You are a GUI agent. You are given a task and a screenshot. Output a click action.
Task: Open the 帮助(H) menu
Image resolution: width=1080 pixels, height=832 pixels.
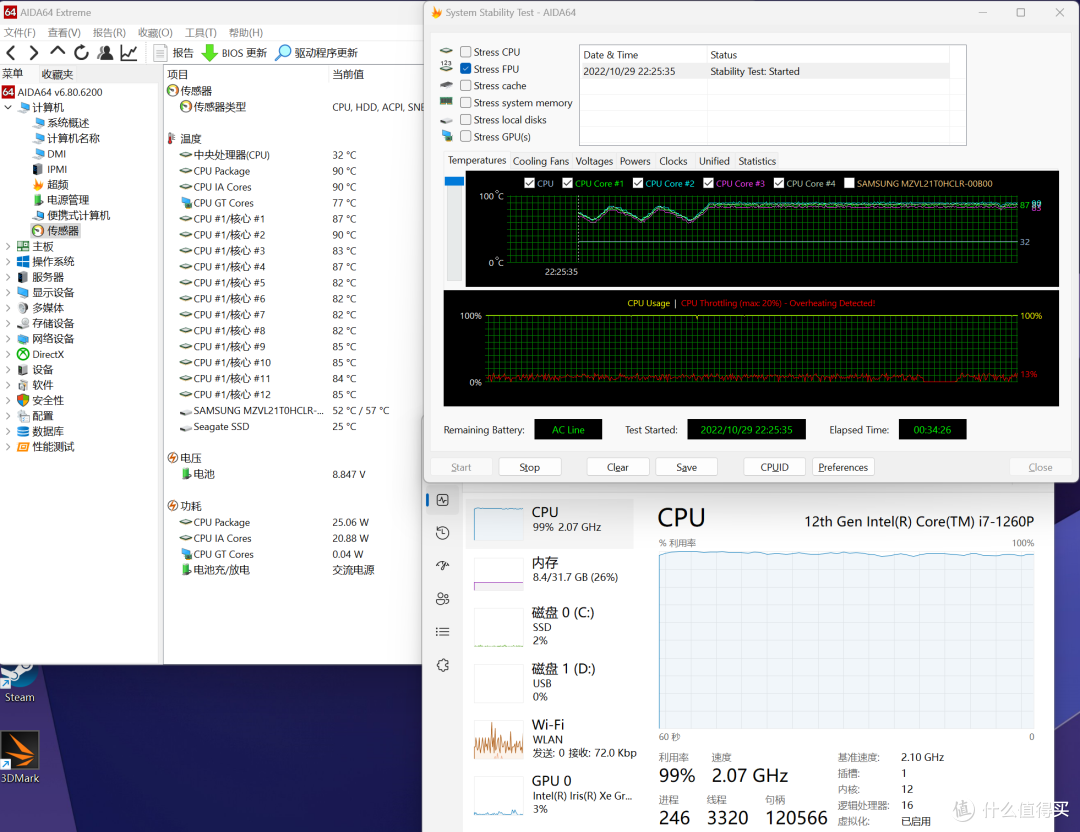point(246,32)
